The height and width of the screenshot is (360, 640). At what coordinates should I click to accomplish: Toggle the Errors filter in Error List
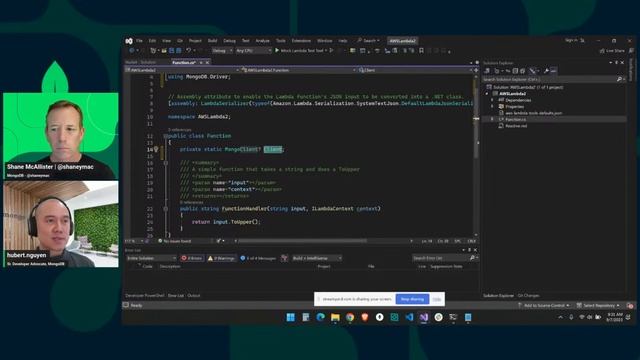coord(192,258)
